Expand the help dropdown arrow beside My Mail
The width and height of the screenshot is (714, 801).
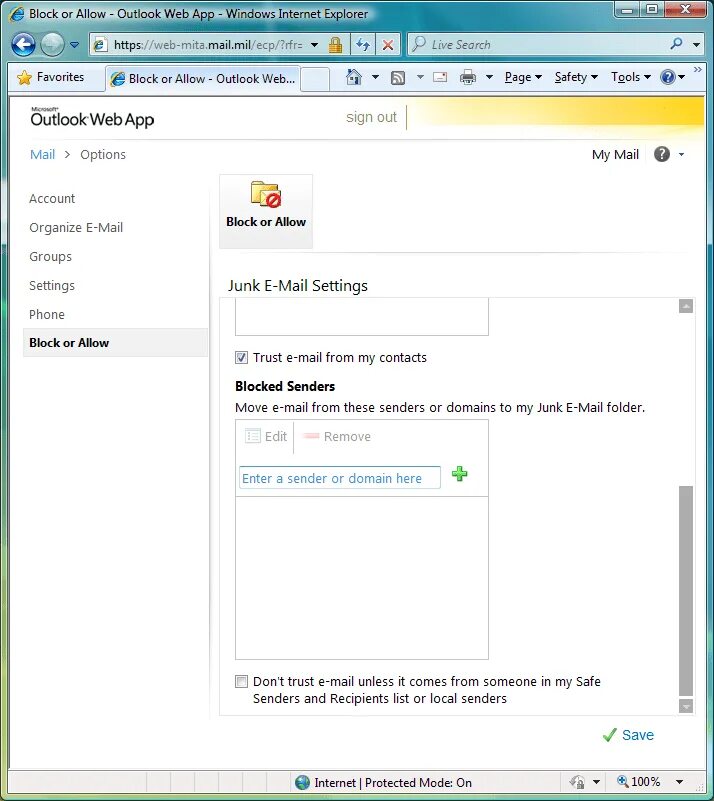coord(681,154)
